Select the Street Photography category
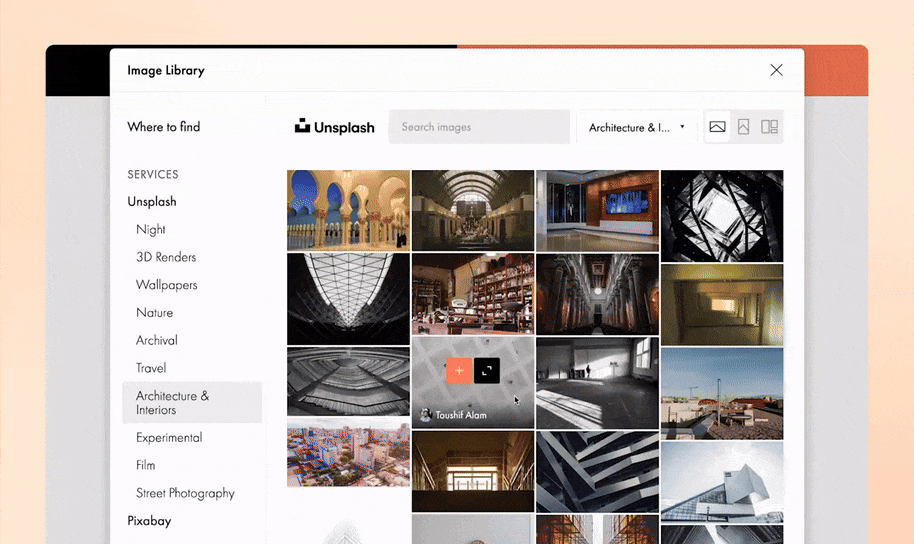Viewport: 914px width, 544px height. coord(185,493)
